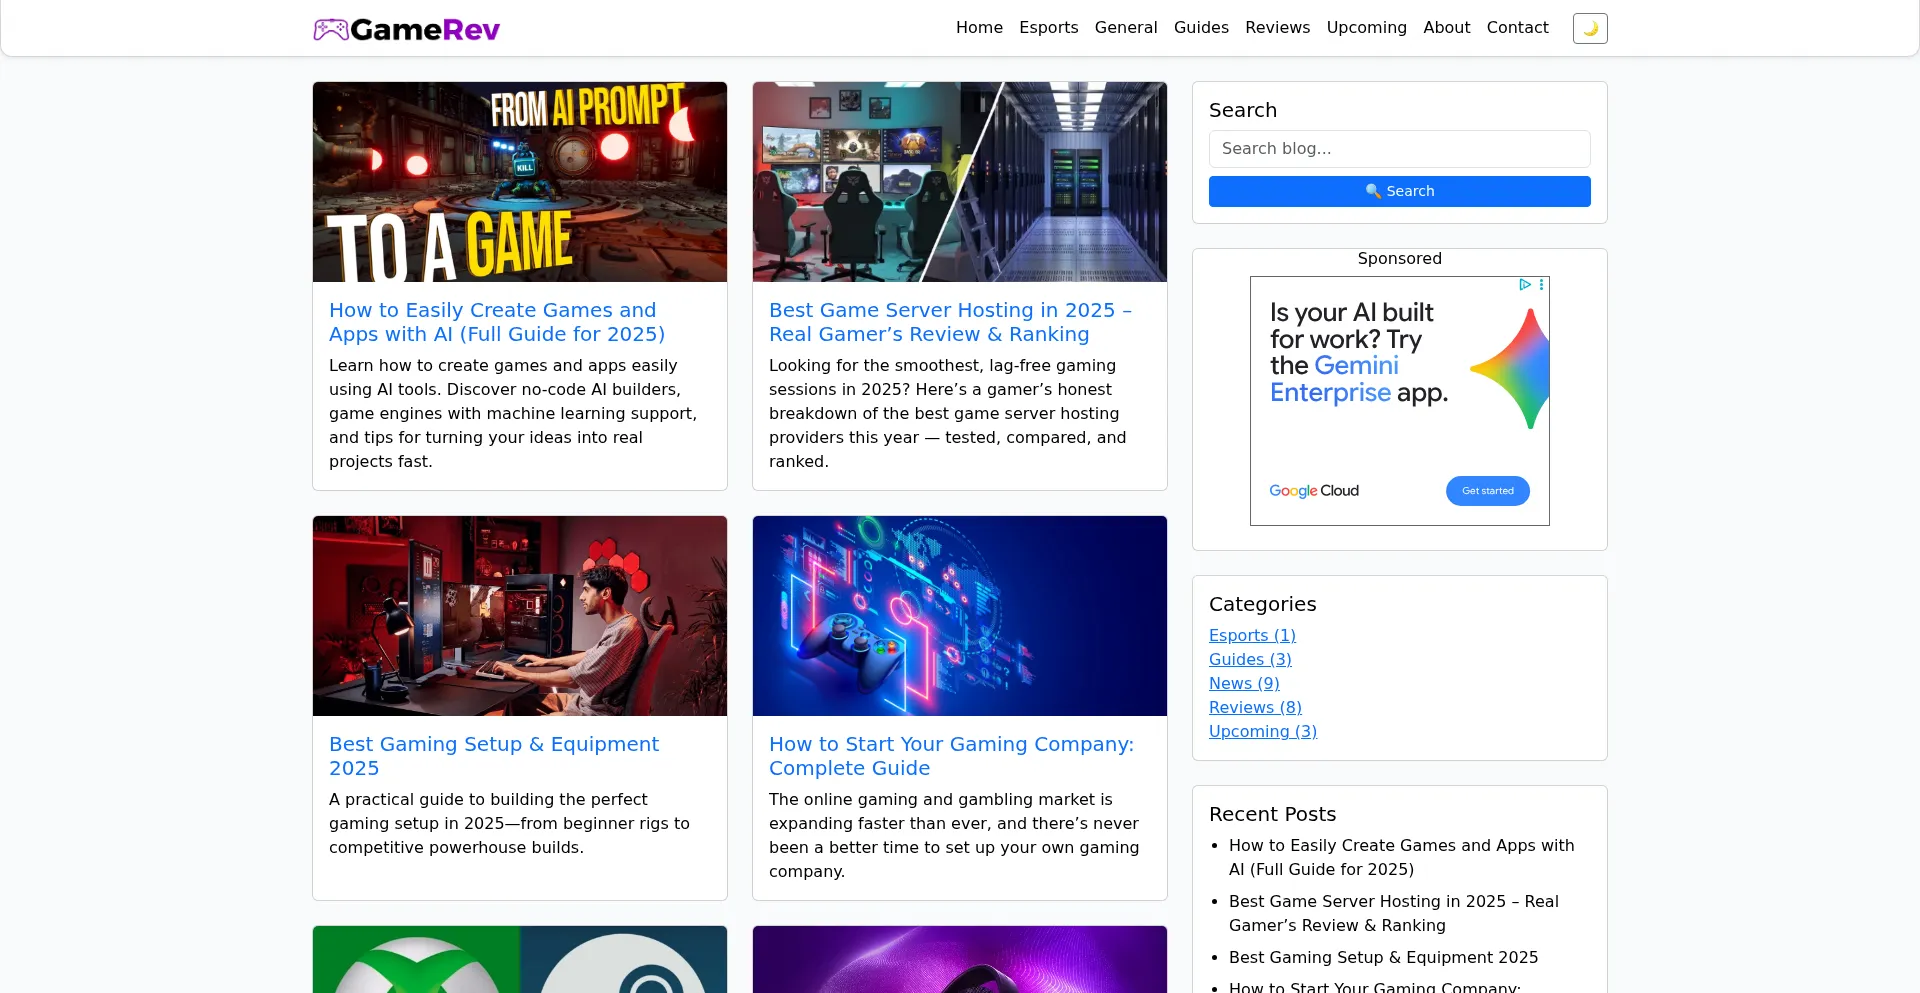Open the Contact page link
This screenshot has width=1920, height=993.
pyautogui.click(x=1517, y=28)
